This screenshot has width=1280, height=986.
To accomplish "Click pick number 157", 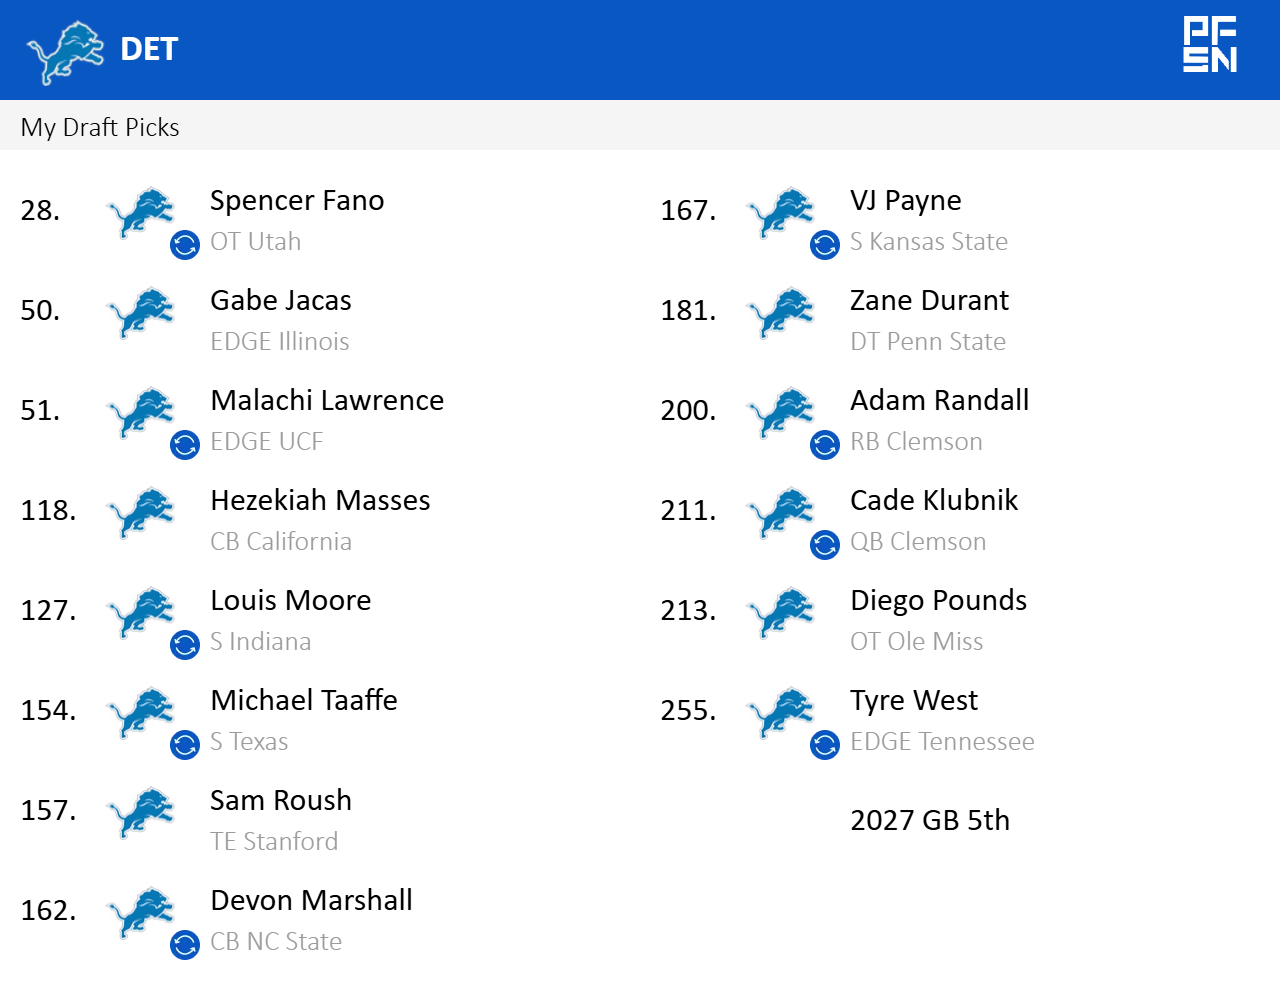I will pos(48,810).
